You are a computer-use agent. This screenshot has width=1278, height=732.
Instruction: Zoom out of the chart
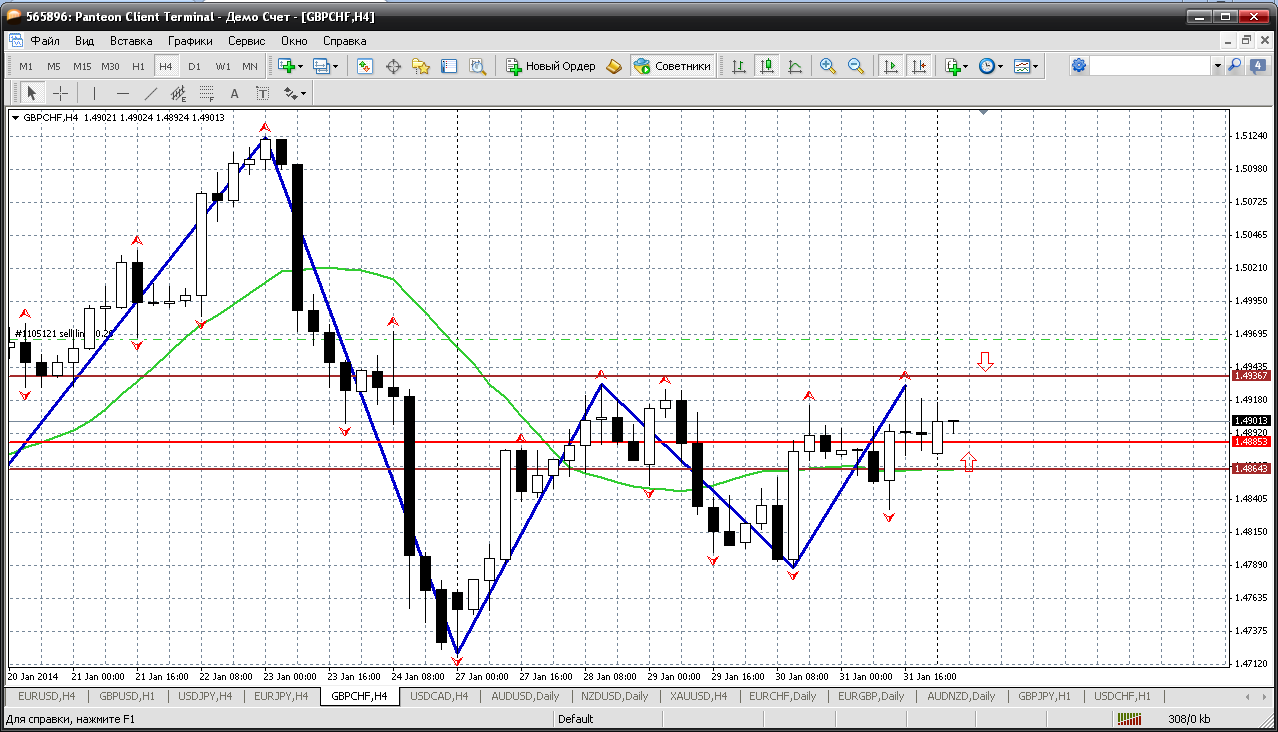tap(855, 66)
